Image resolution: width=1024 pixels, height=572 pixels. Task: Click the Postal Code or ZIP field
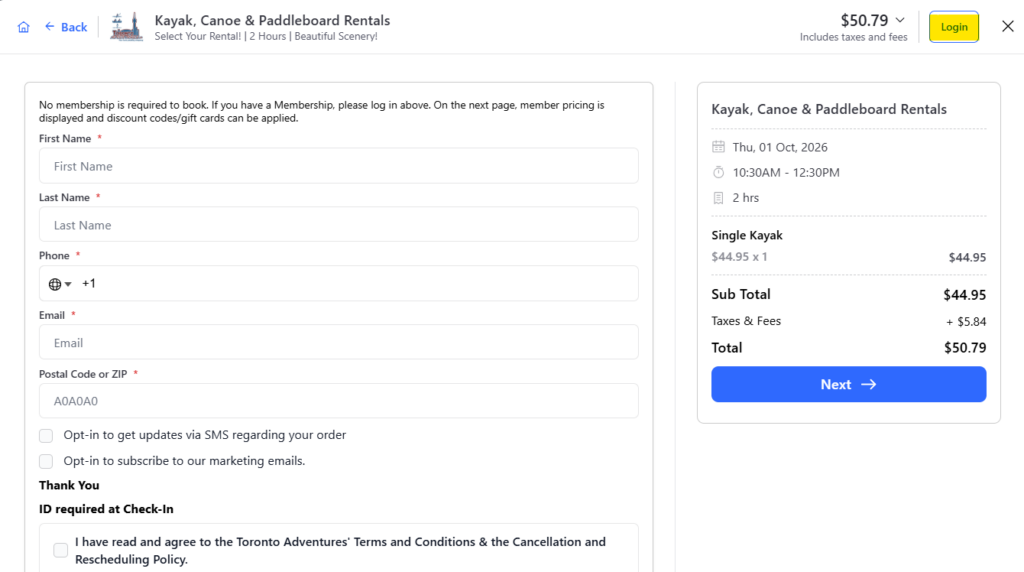pos(338,401)
